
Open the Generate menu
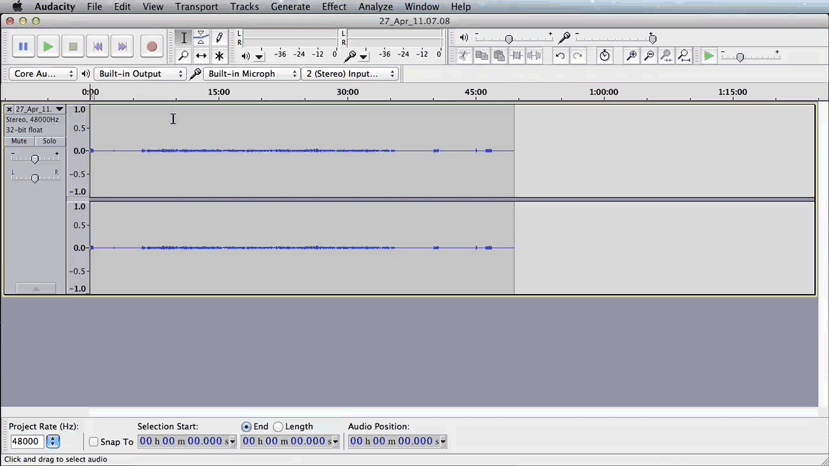tap(290, 7)
